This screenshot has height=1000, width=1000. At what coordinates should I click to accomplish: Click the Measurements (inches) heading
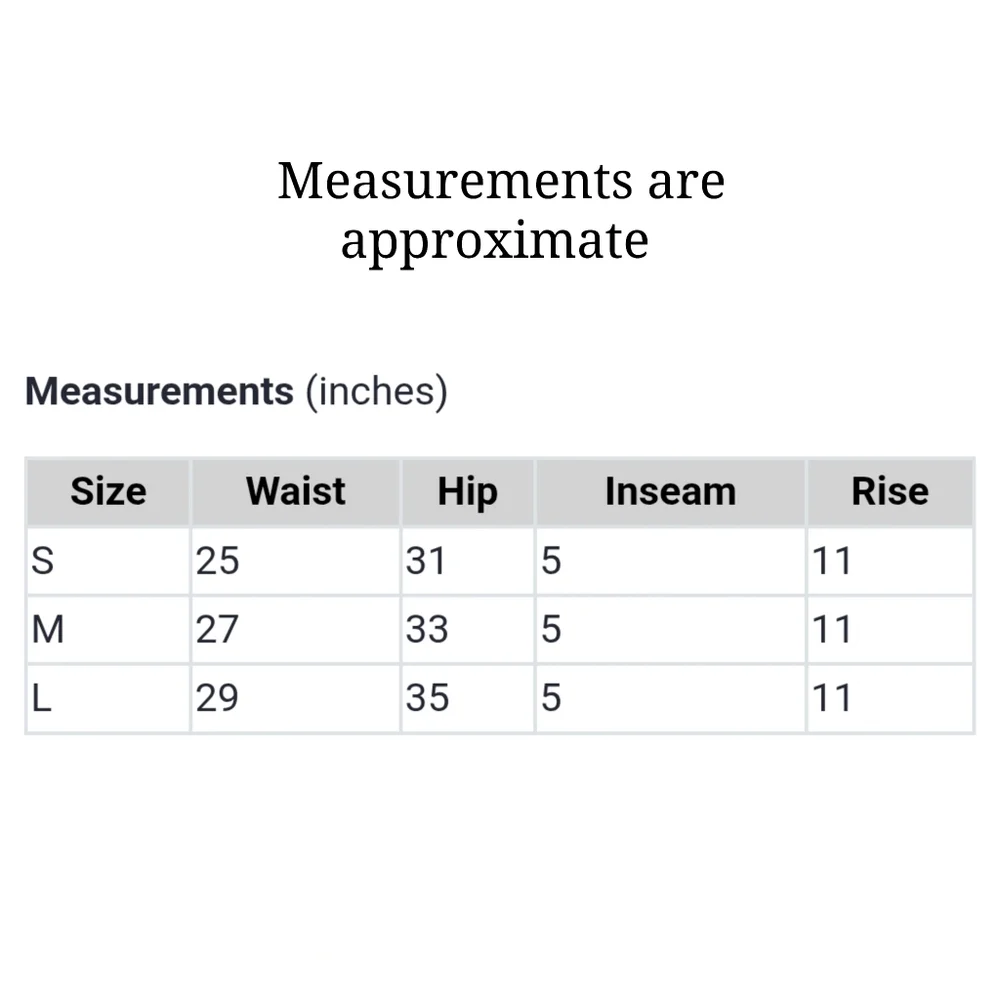point(236,391)
